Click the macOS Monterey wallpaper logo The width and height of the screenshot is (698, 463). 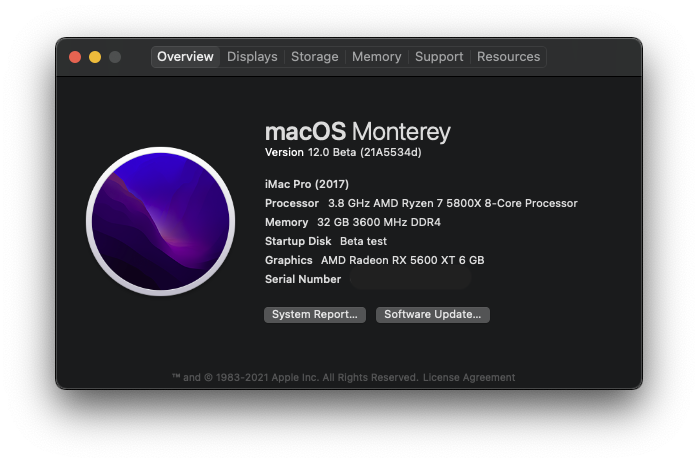[160, 223]
